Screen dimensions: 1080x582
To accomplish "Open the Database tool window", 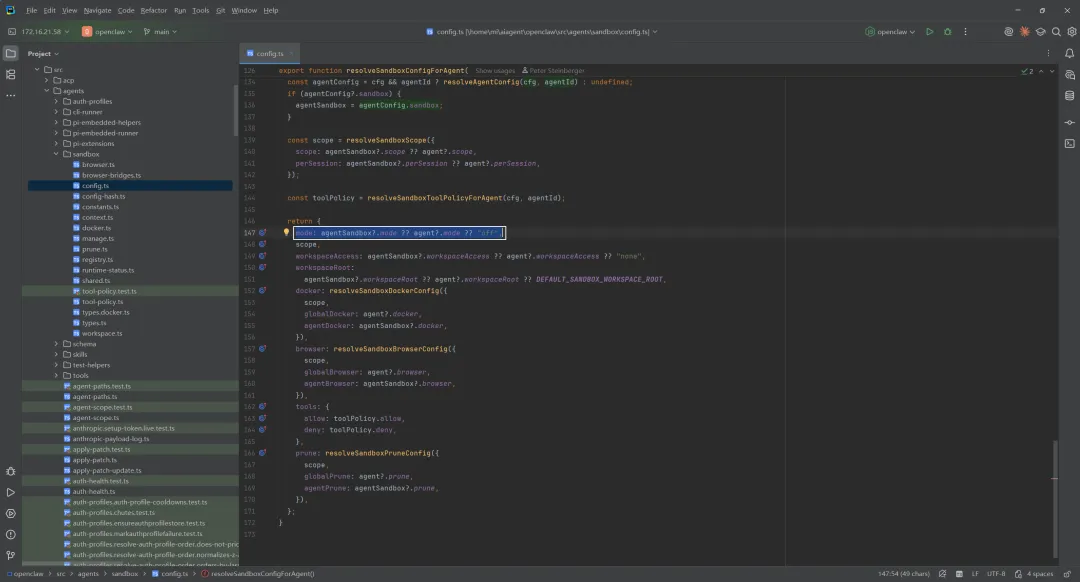I will [x=1069, y=96].
